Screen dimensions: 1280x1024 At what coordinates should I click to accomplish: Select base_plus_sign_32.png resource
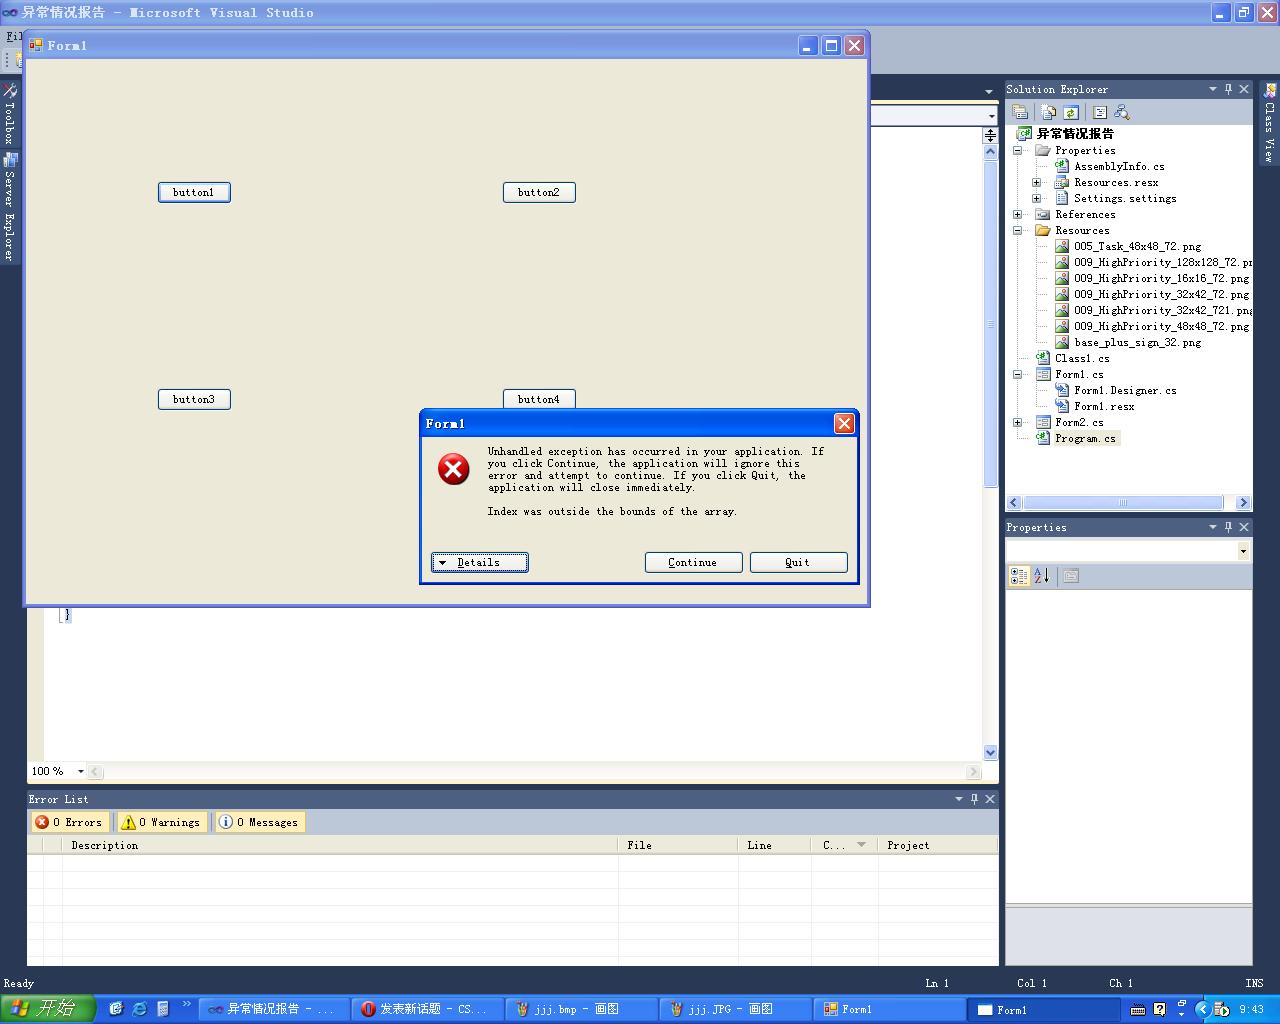coord(1138,342)
